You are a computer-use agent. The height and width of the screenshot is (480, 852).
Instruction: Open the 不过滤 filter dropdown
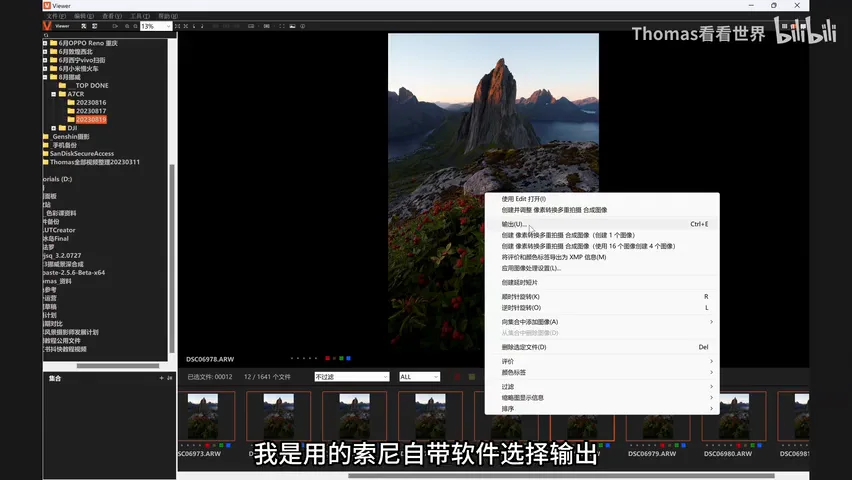(x=352, y=377)
